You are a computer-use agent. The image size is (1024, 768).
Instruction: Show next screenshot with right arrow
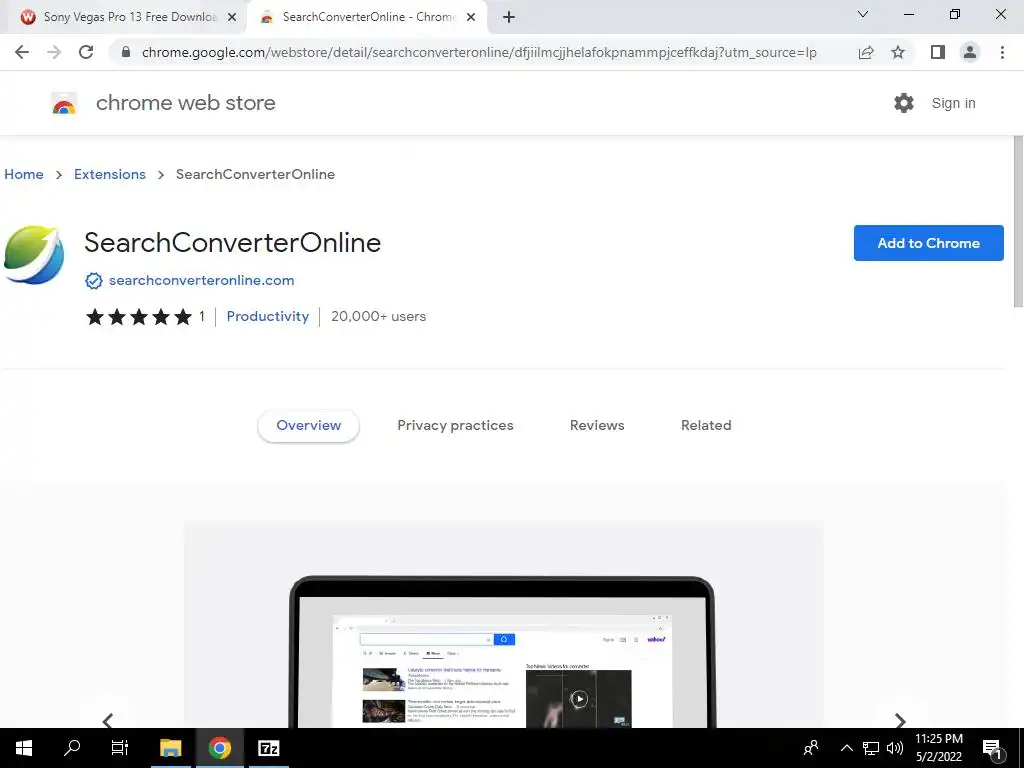coord(900,720)
